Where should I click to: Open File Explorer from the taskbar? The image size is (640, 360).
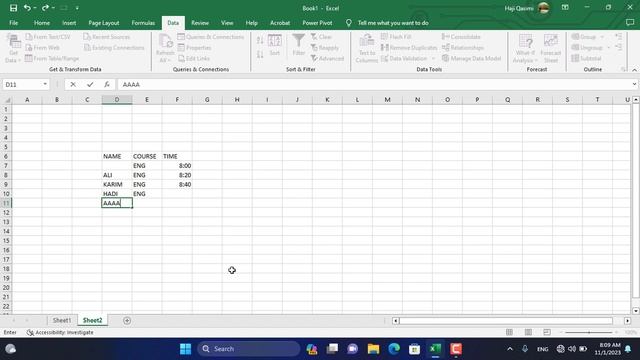(x=373, y=349)
